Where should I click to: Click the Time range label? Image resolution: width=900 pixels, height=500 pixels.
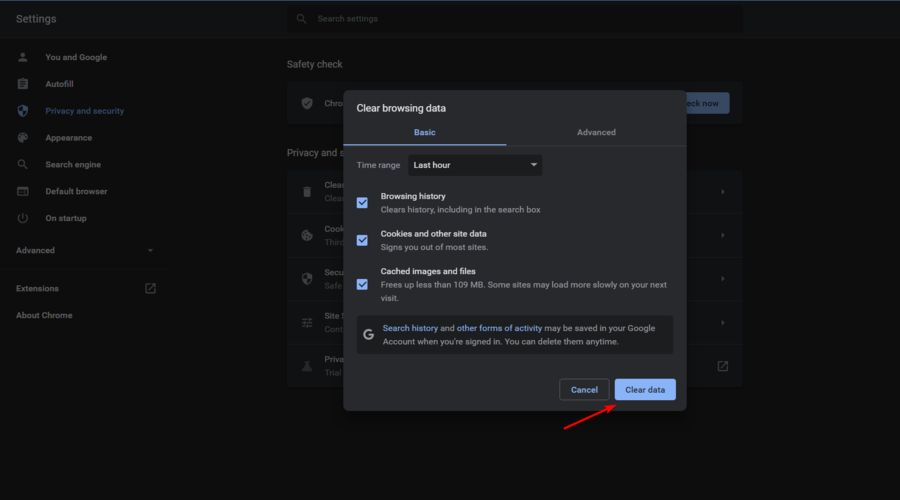378,165
